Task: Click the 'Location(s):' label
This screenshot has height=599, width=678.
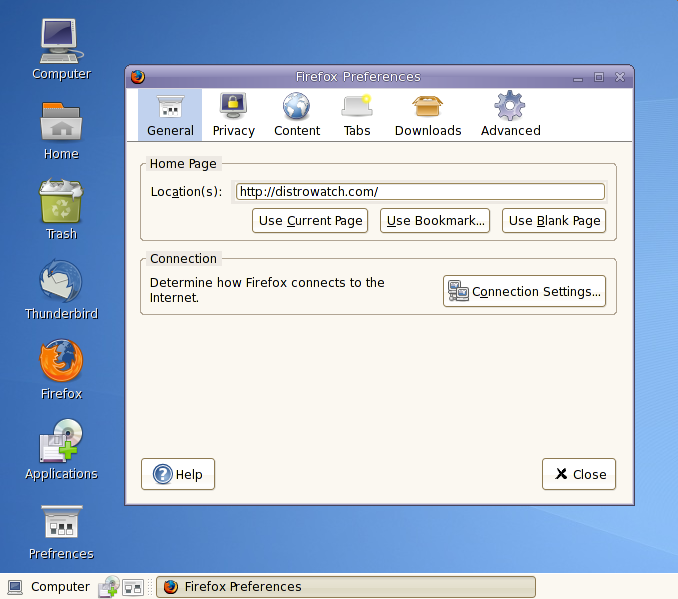Action: (186, 192)
